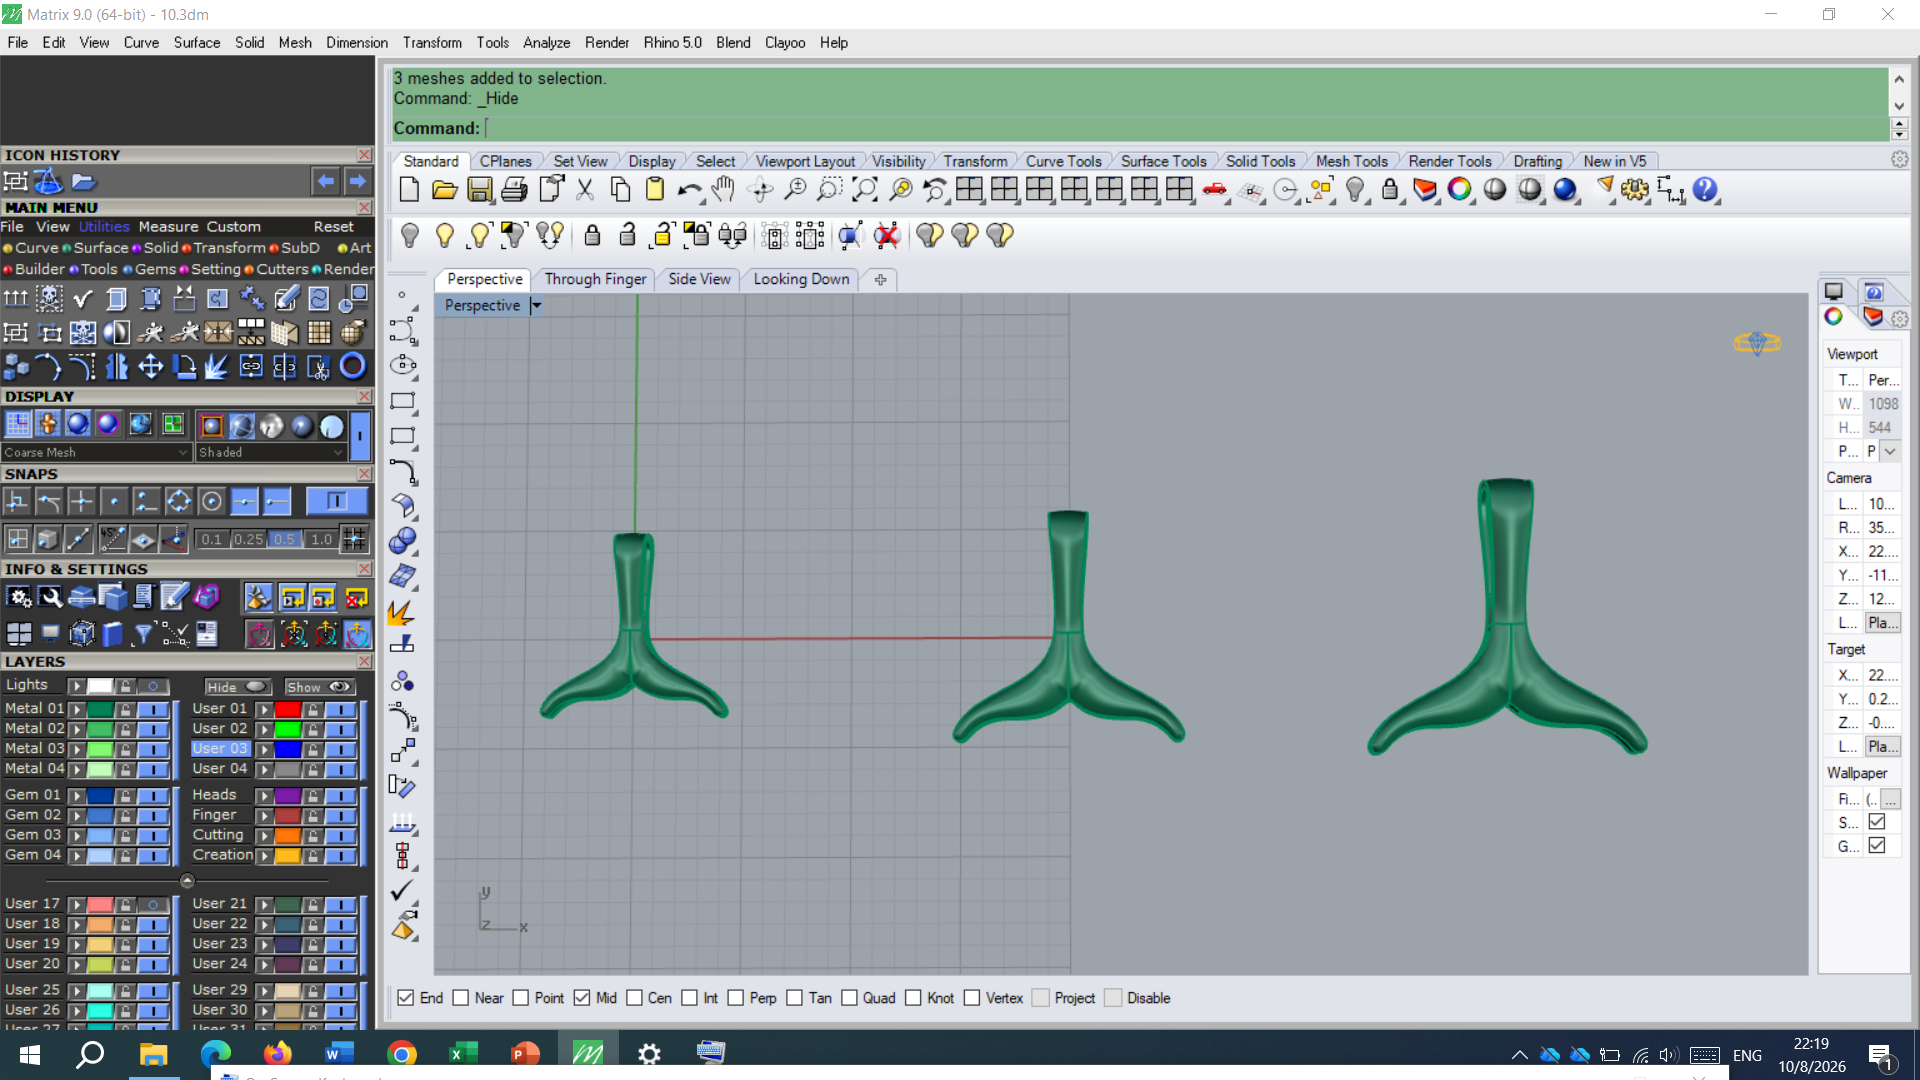Click the Hide button in Layers panel

click(237, 687)
